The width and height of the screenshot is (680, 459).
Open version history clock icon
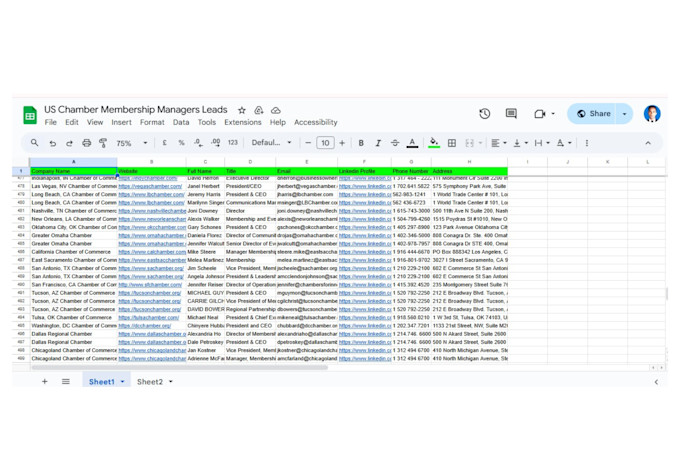[x=484, y=114]
